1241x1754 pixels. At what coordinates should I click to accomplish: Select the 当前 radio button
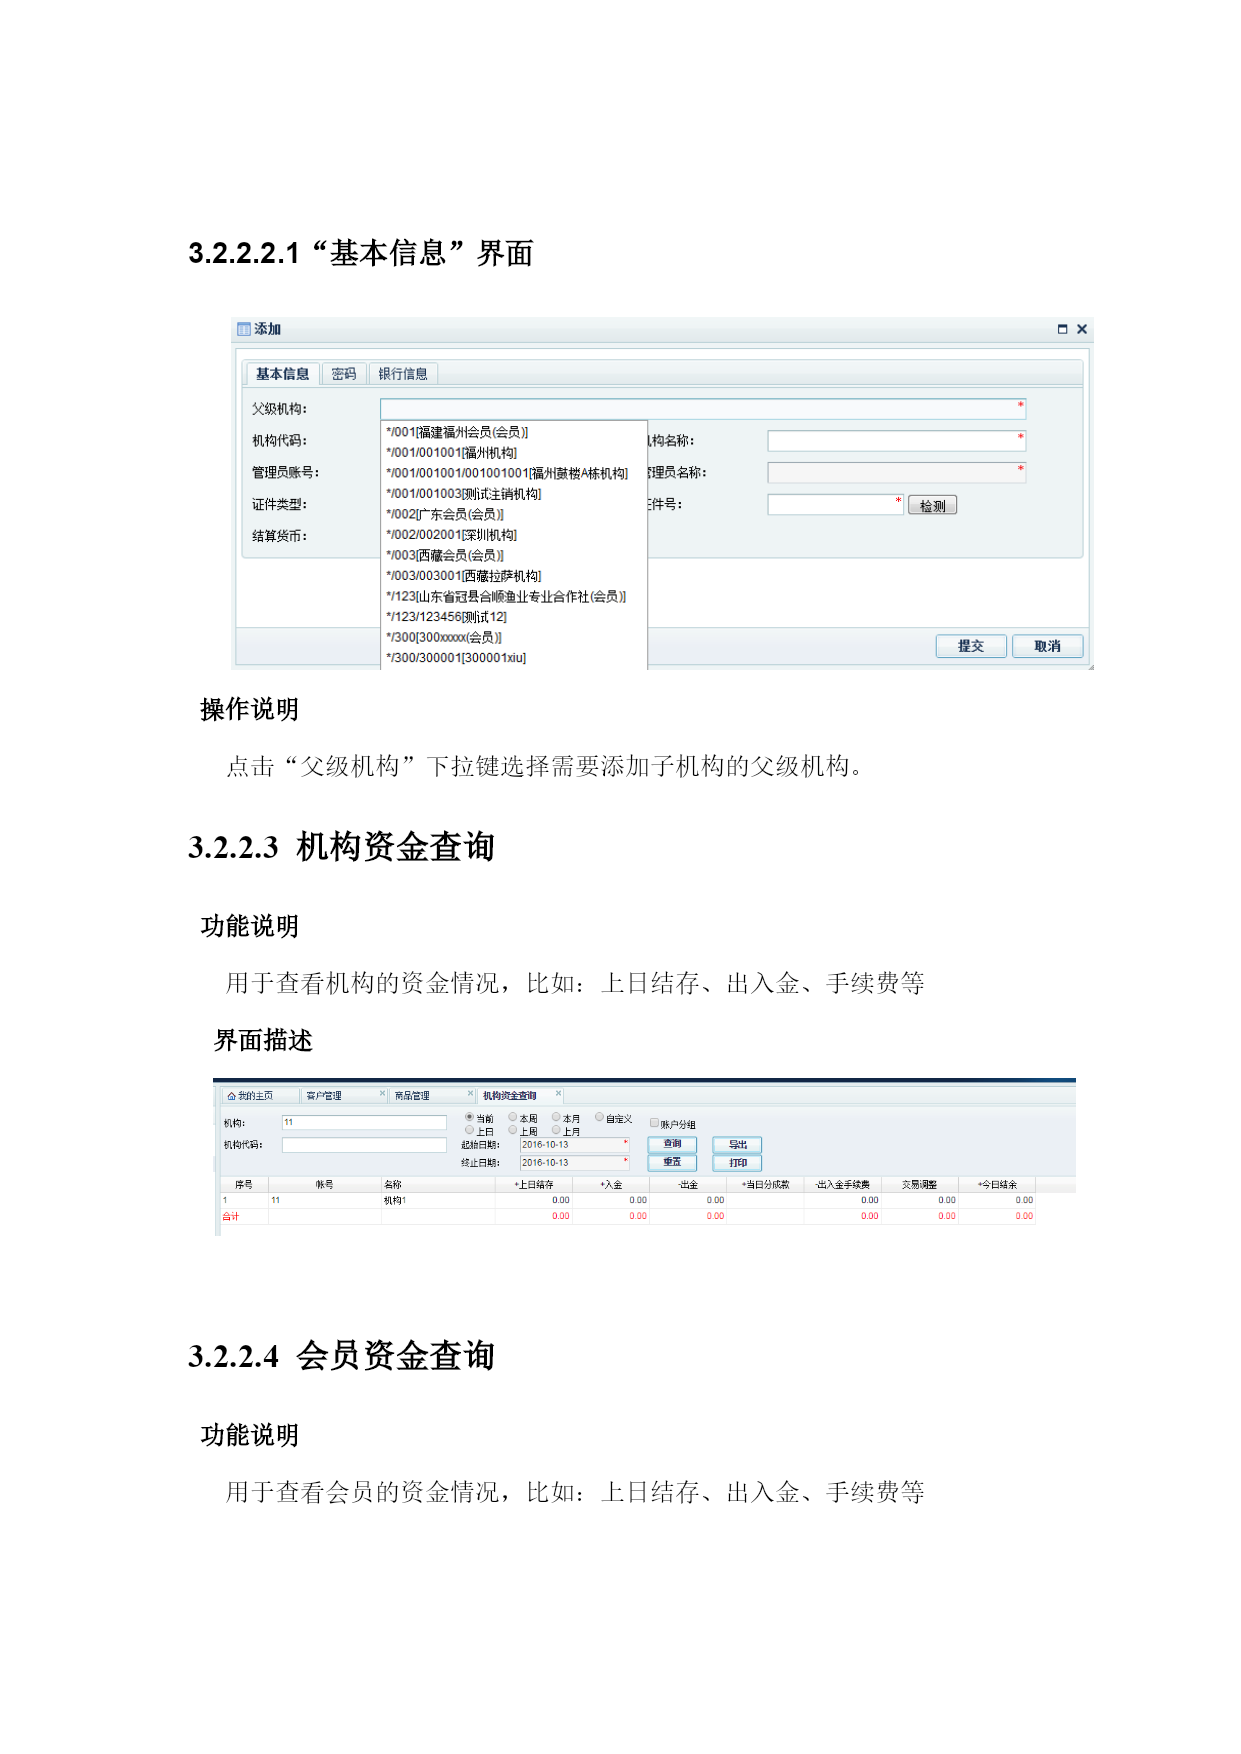click(x=469, y=1117)
